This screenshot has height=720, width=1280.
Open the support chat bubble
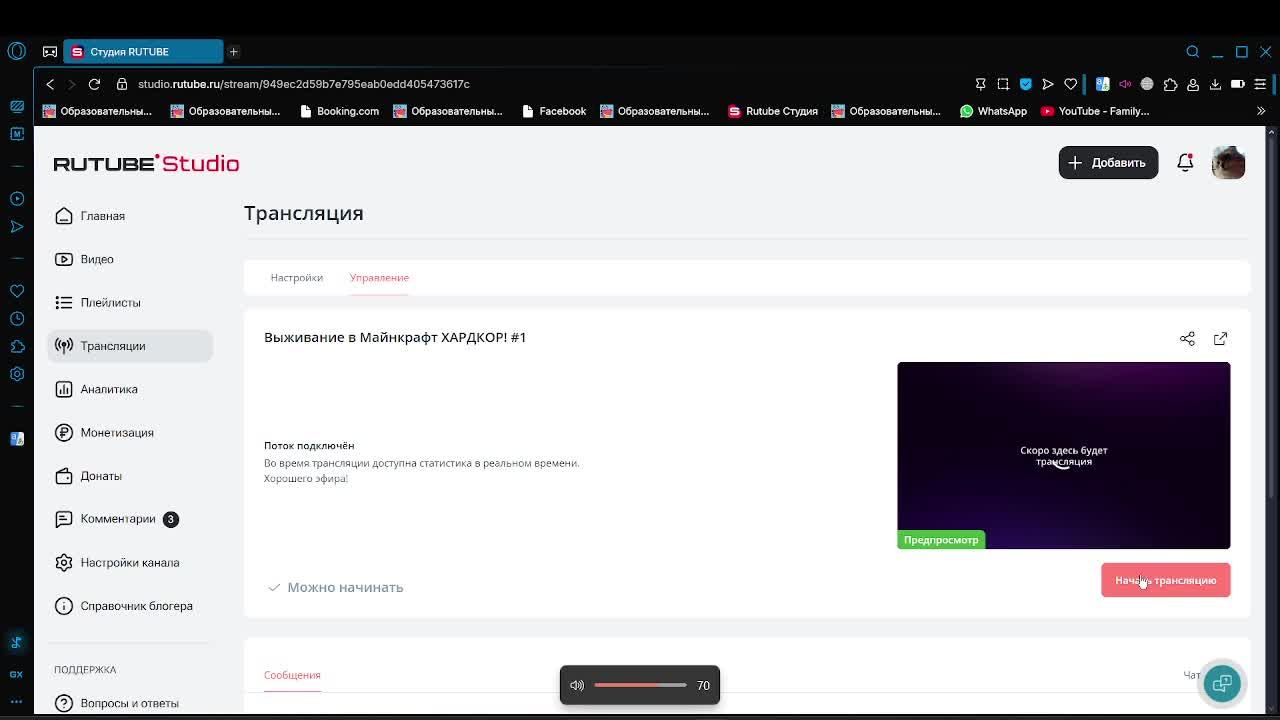pos(1221,684)
